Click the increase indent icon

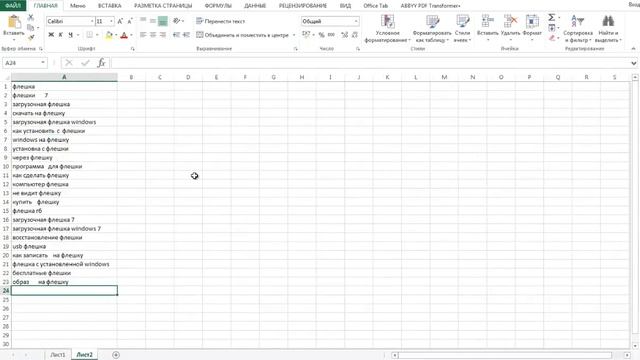click(x=186, y=35)
